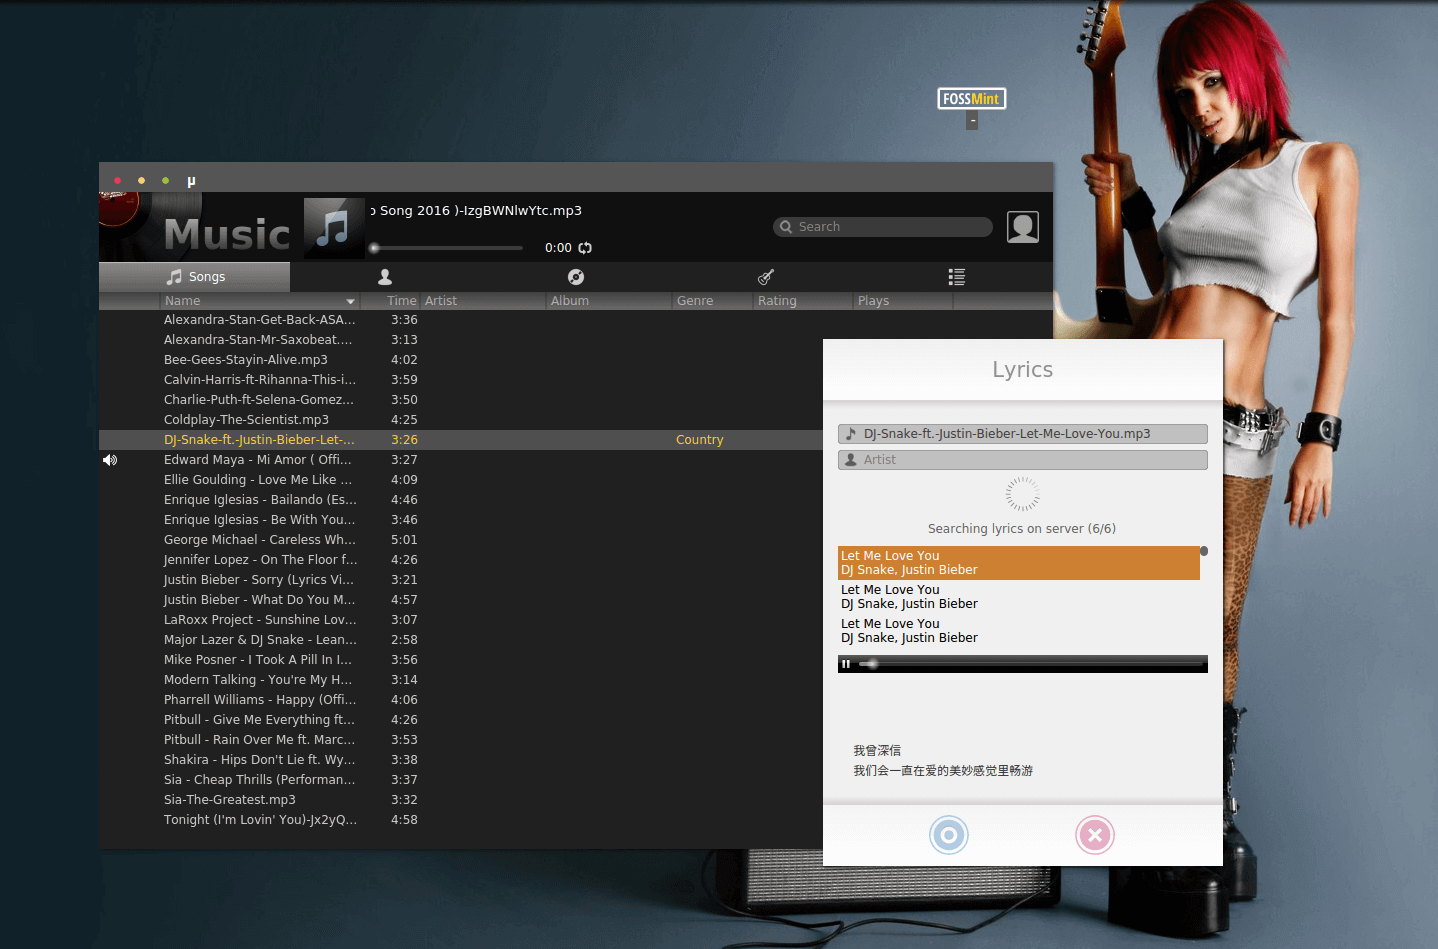
Task: Sort songs by Rating column header
Action: tap(803, 301)
